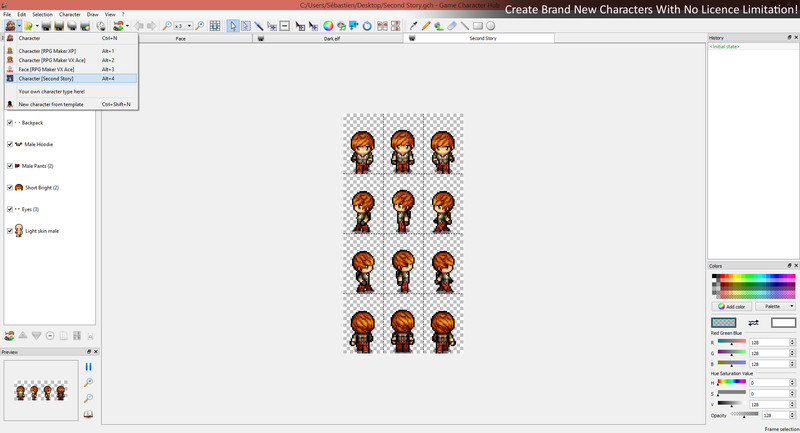Open the new character dropdown arrow

[x=19, y=26]
